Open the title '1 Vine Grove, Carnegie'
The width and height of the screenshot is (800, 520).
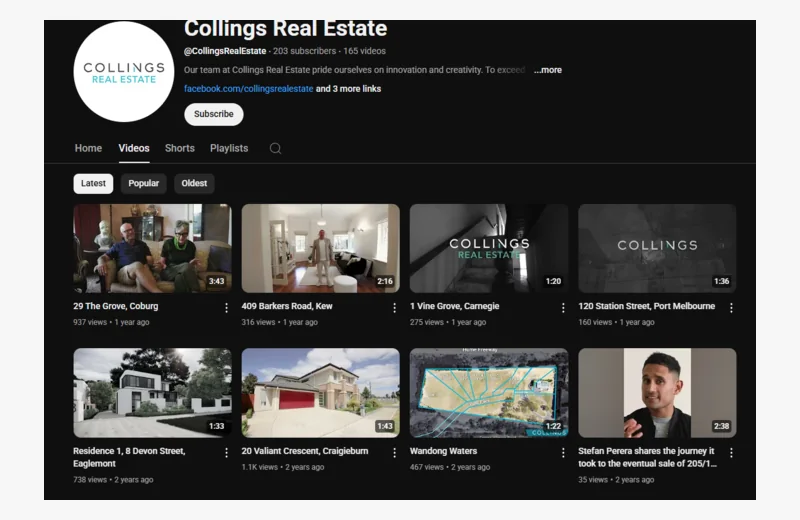coord(455,306)
